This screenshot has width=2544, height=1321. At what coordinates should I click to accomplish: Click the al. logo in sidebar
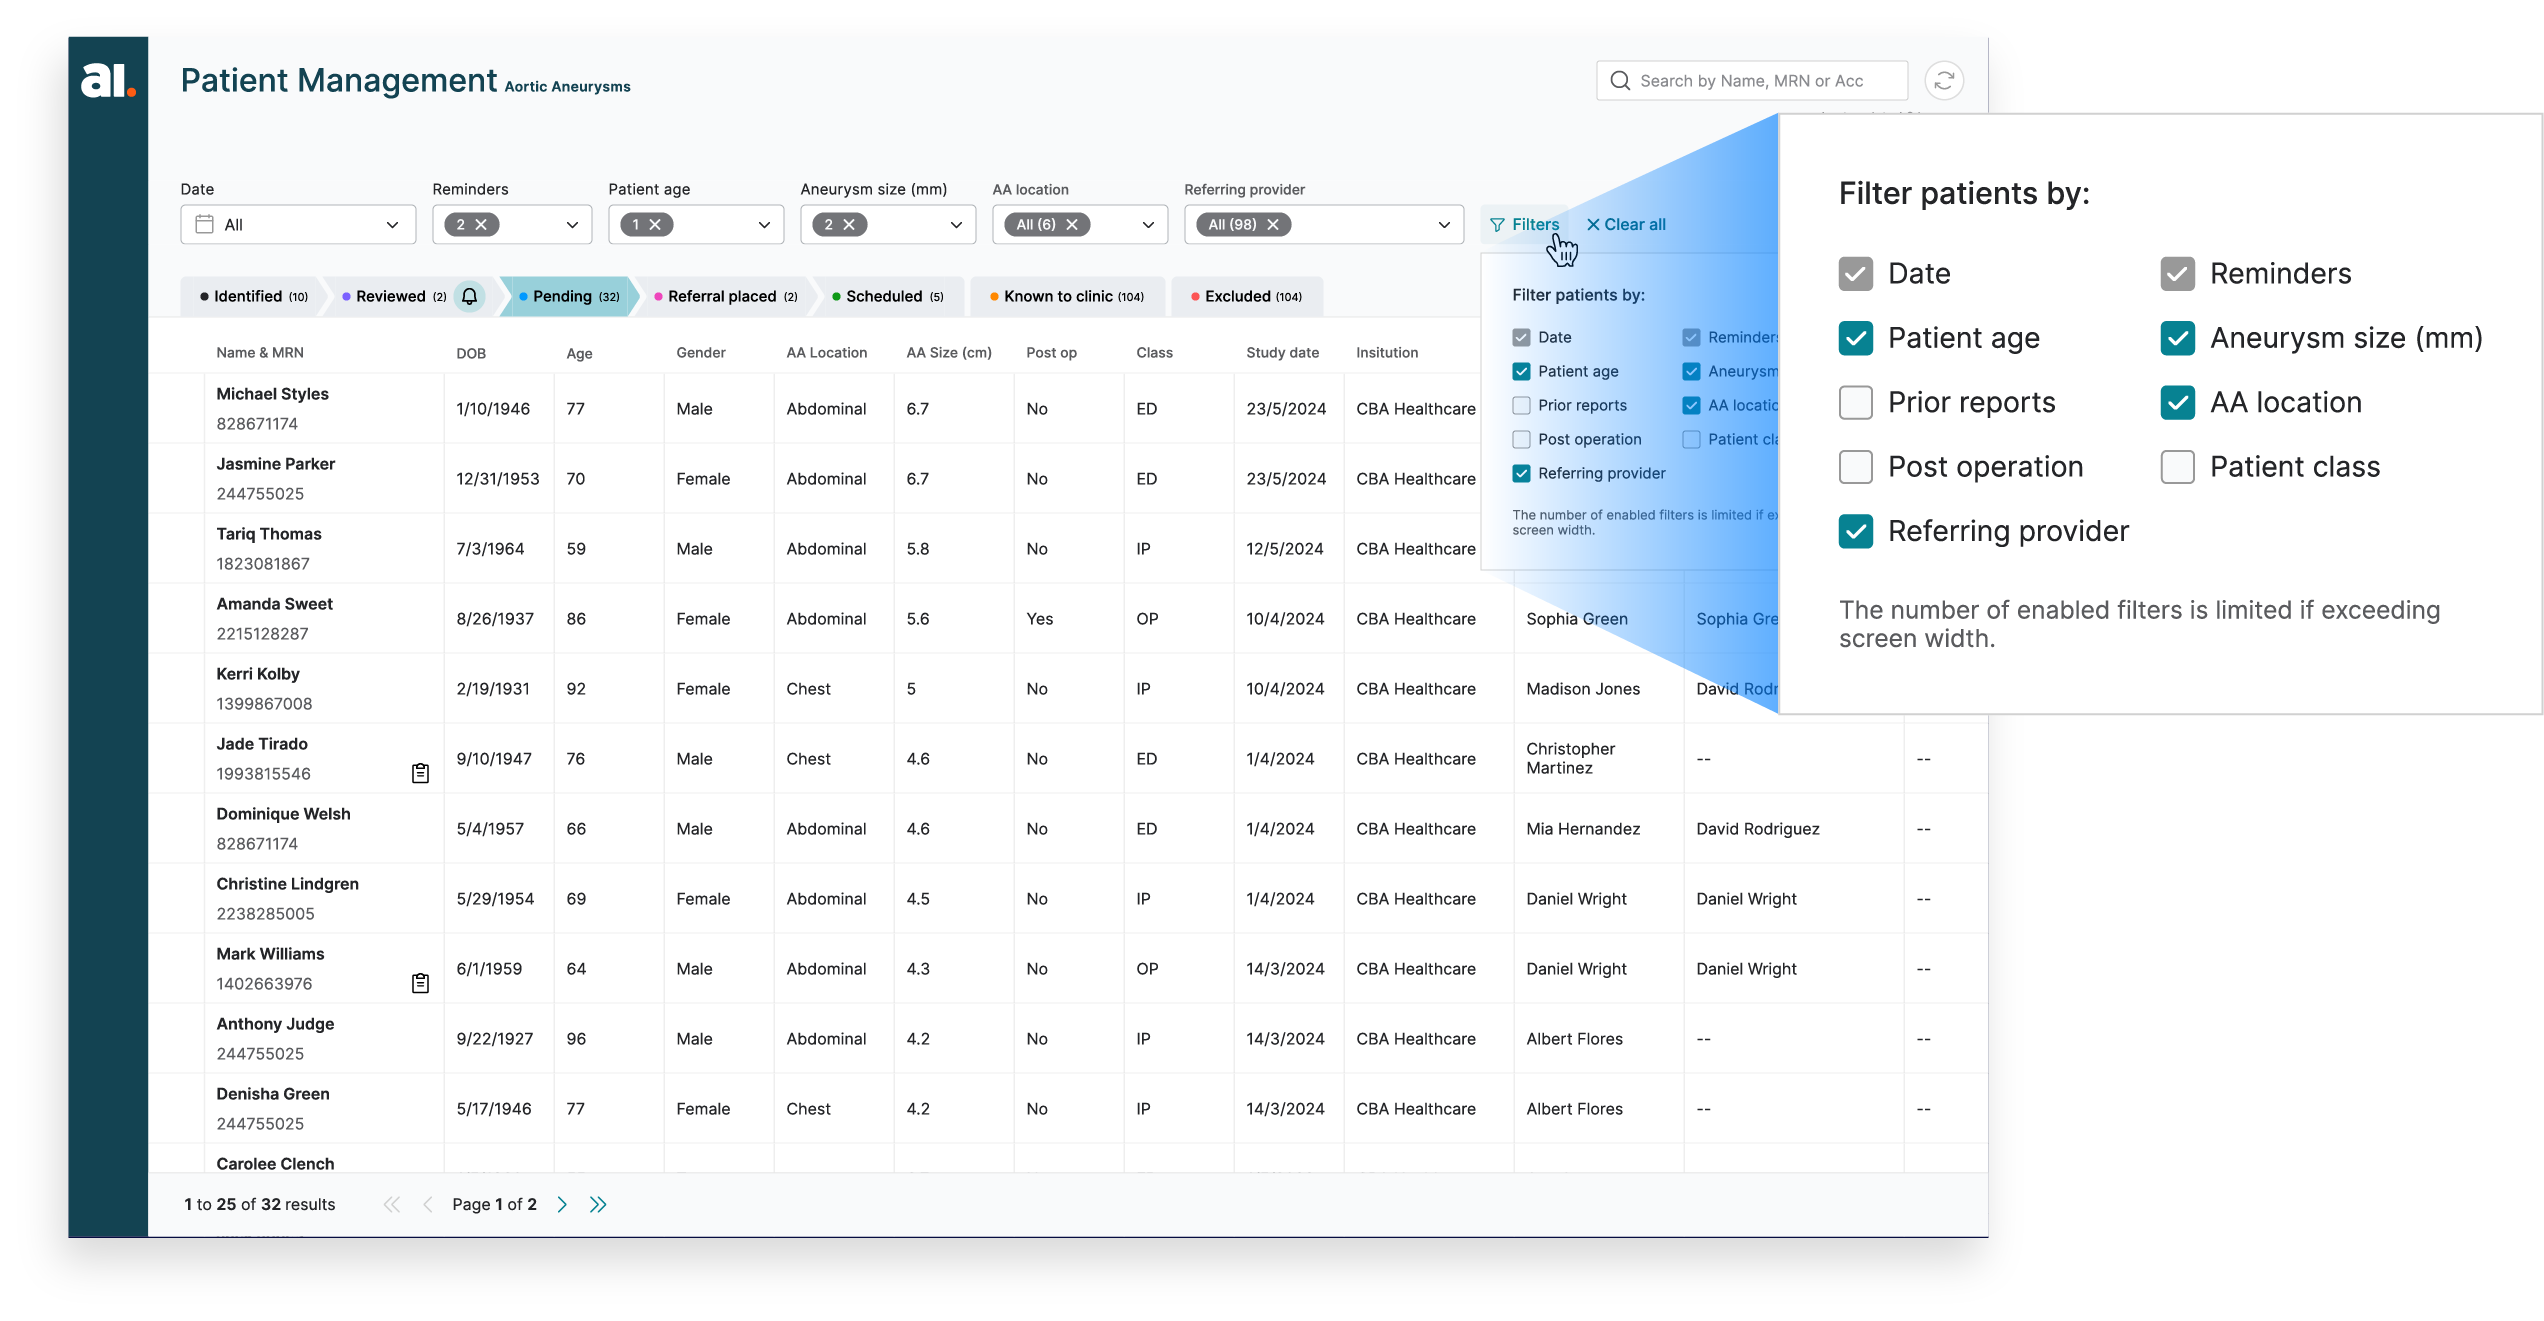point(107,80)
